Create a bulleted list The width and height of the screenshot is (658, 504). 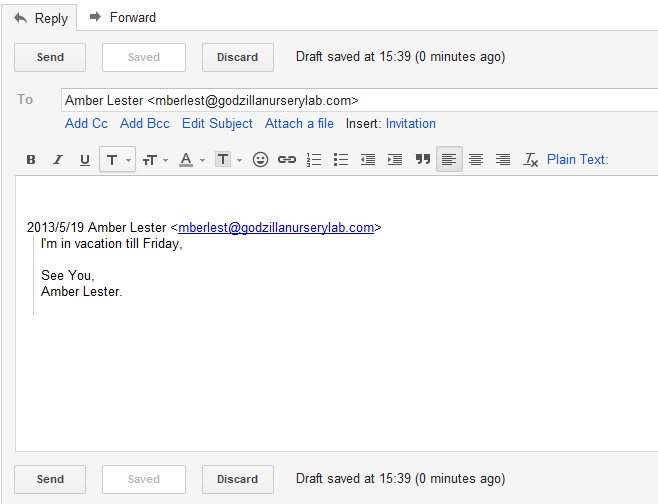[x=341, y=159]
